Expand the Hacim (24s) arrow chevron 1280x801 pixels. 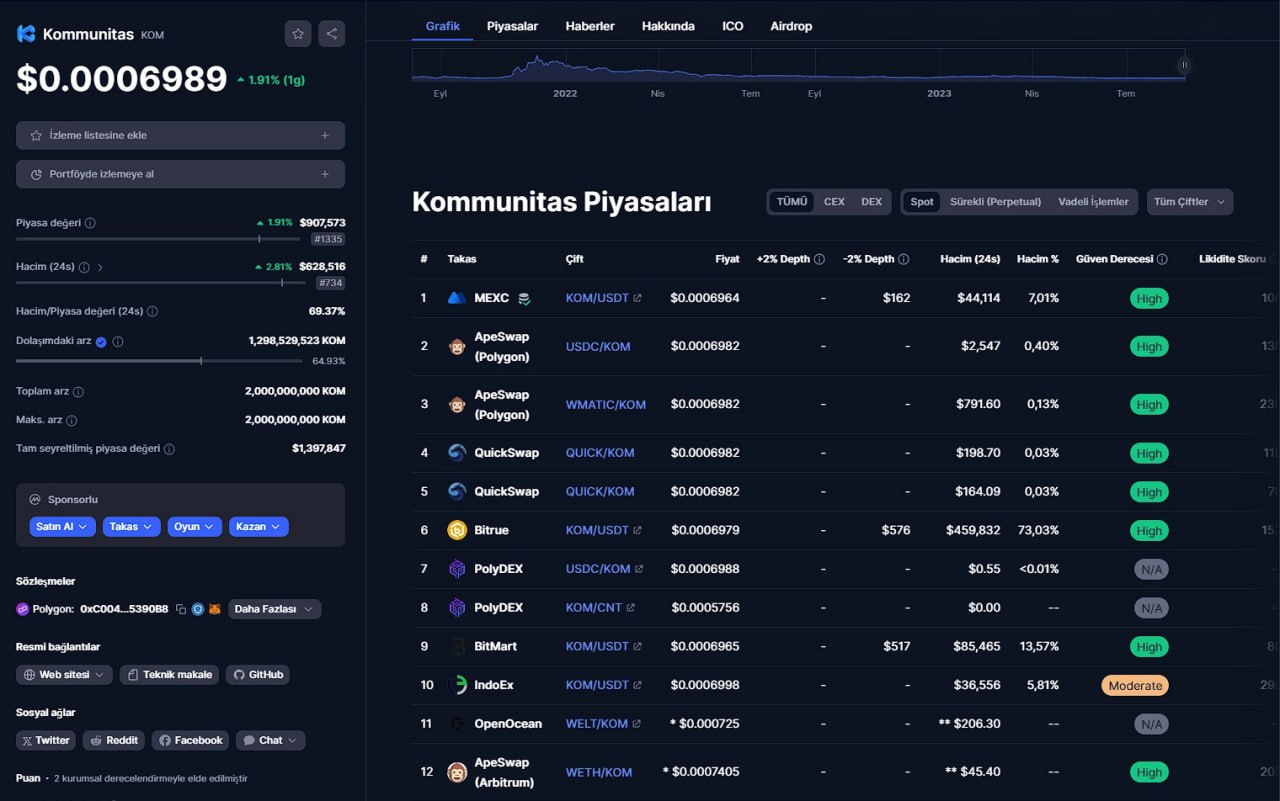[x=100, y=267]
